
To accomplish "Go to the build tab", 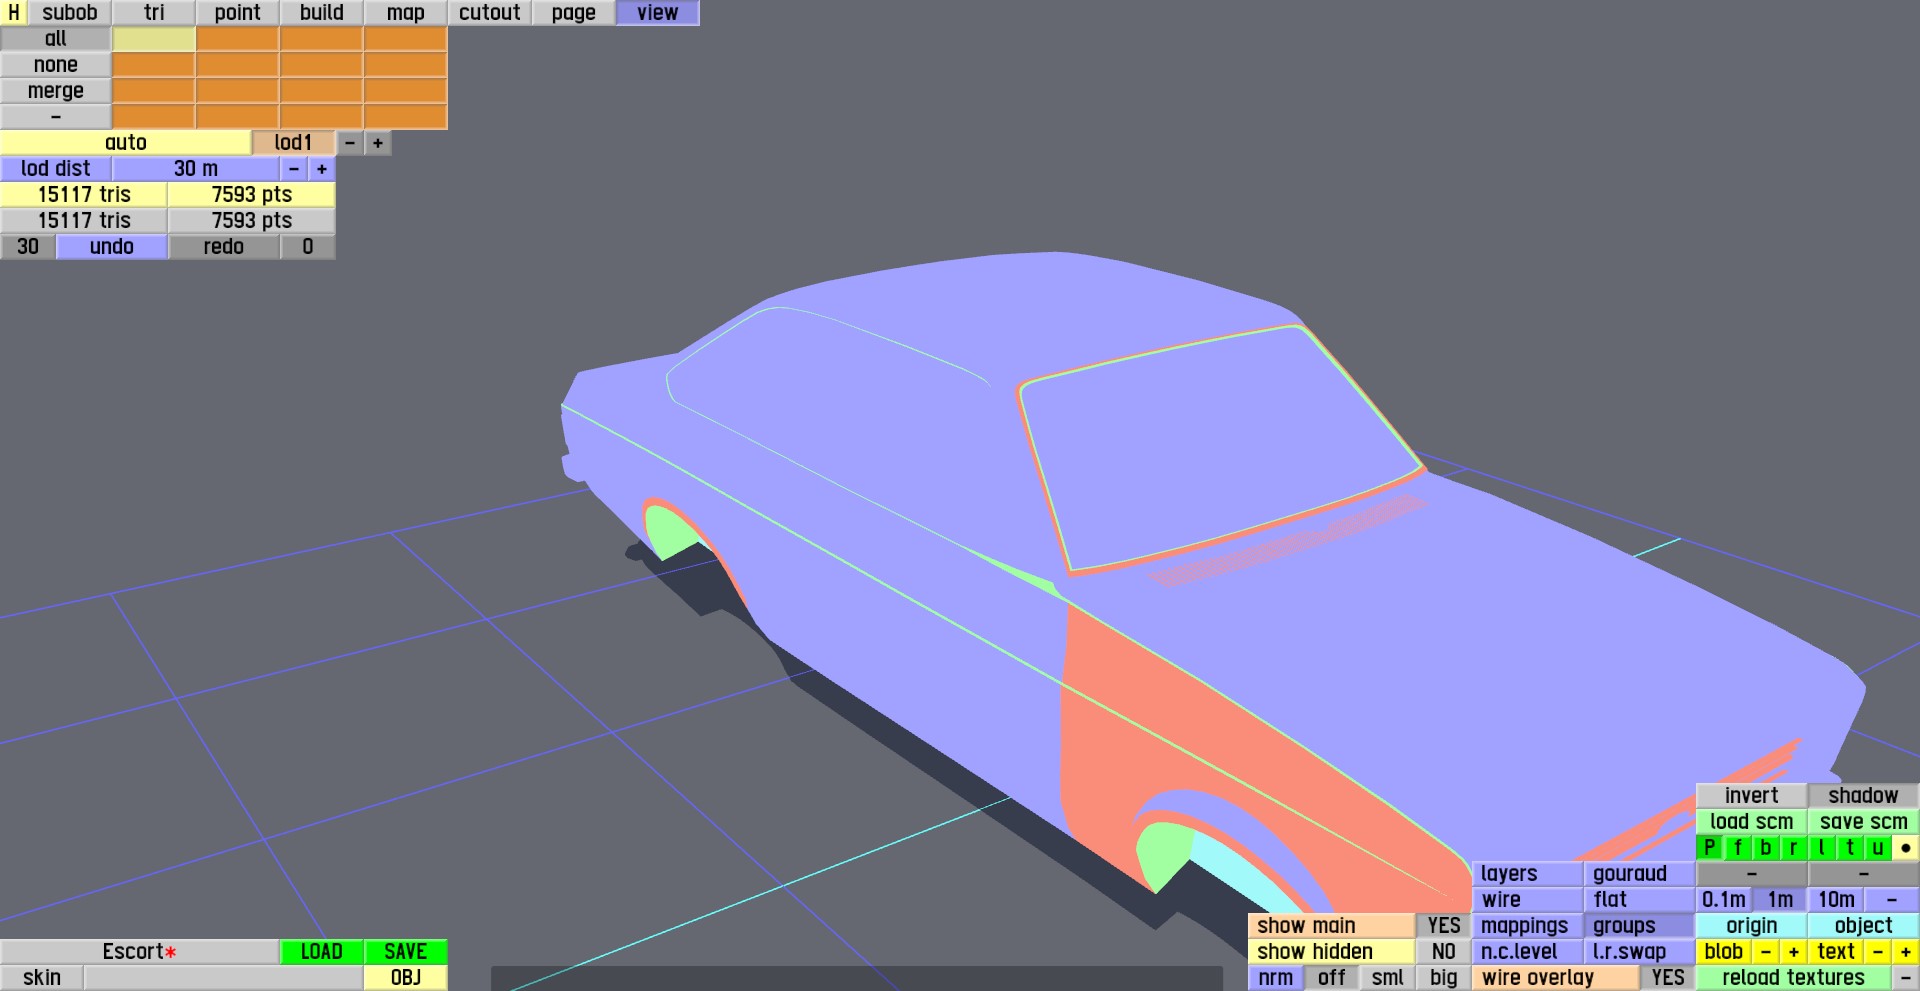I will pyautogui.click(x=322, y=13).
